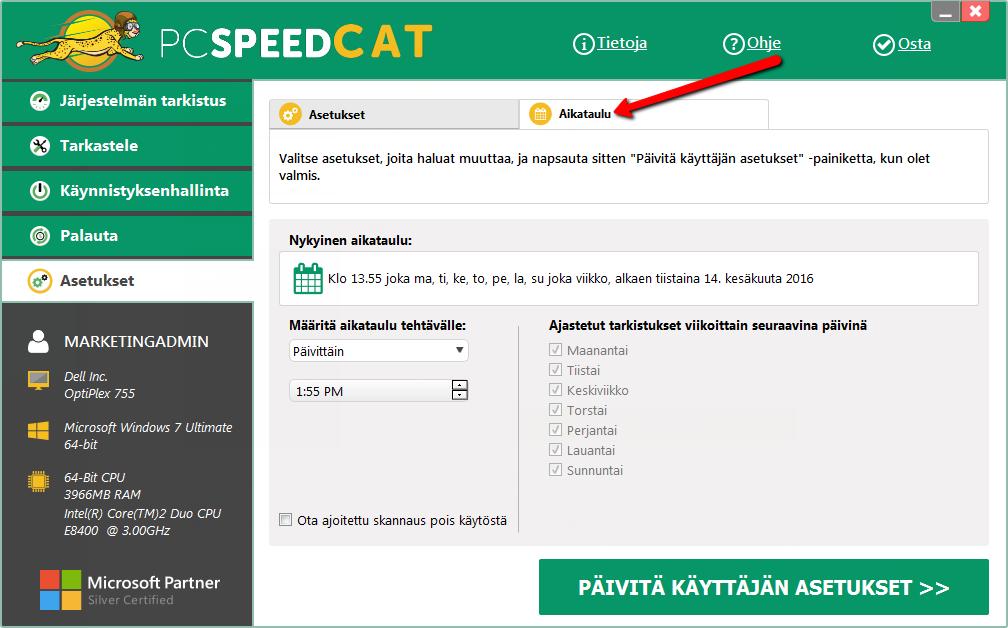The image size is (1008, 628).
Task: Toggle the Keskiviikko checkbox
Action: coord(555,390)
